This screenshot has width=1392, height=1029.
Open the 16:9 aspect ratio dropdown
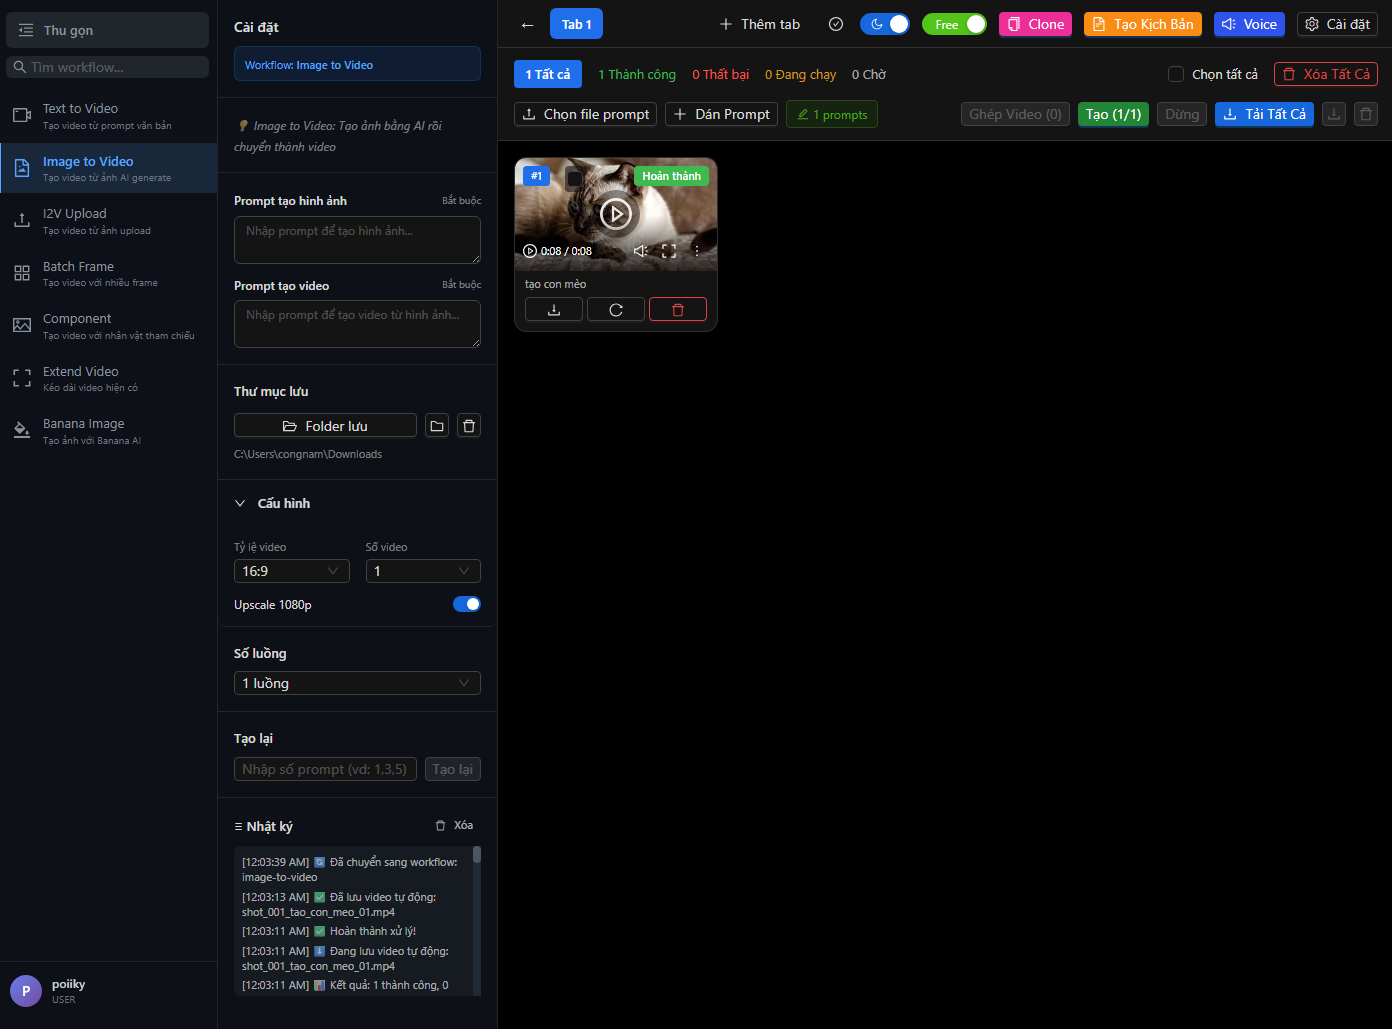tap(291, 571)
